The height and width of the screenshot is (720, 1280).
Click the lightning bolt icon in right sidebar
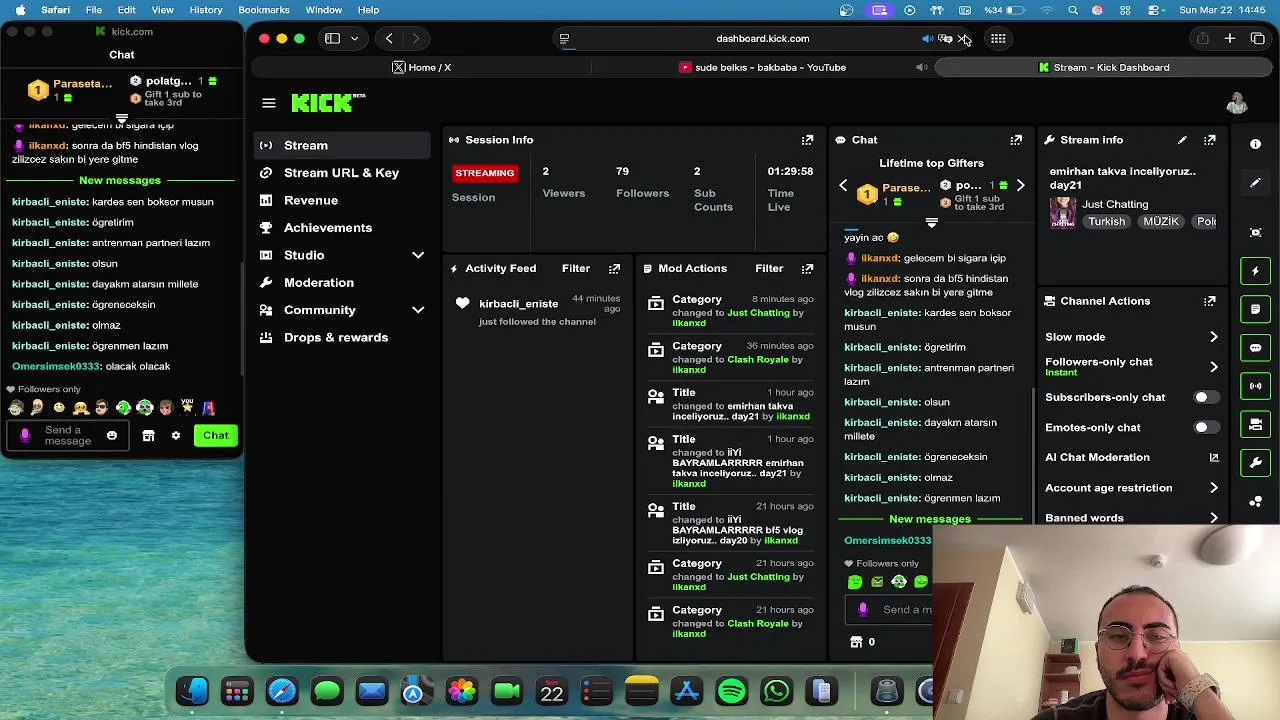coord(1256,271)
